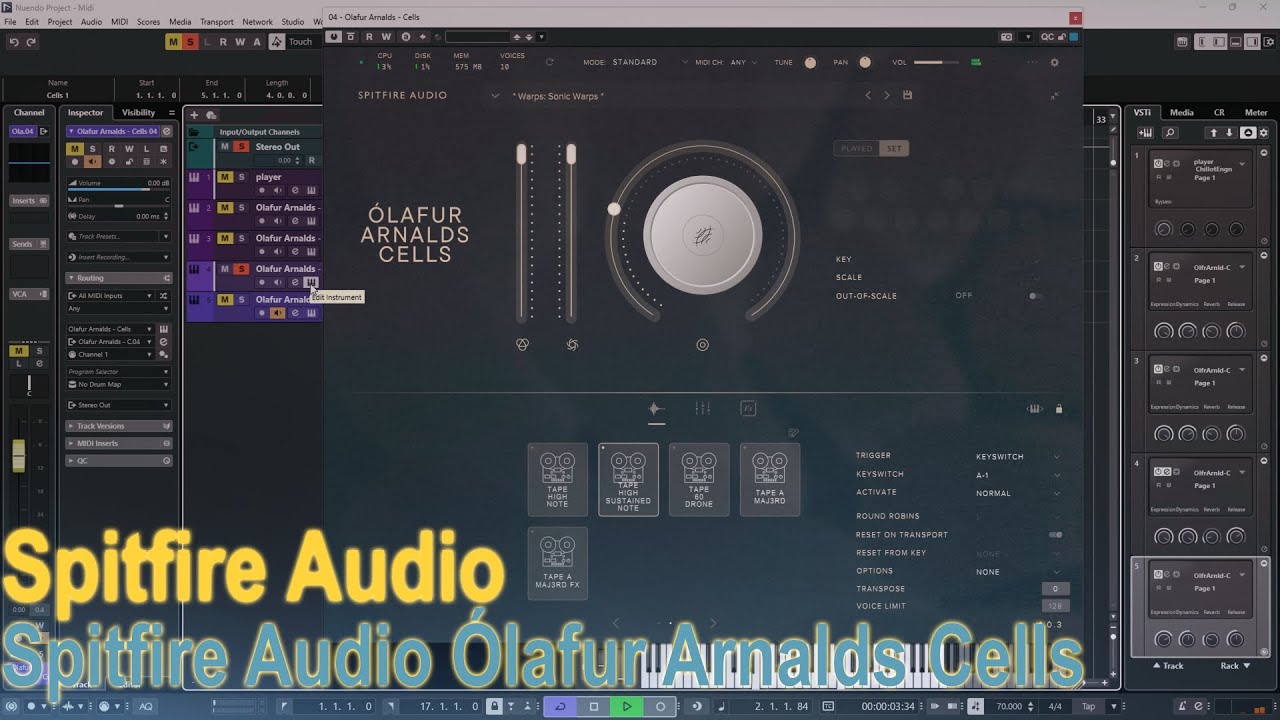Open the Keyswitch A-1 dropdown
1280x720 pixels.
1018,475
